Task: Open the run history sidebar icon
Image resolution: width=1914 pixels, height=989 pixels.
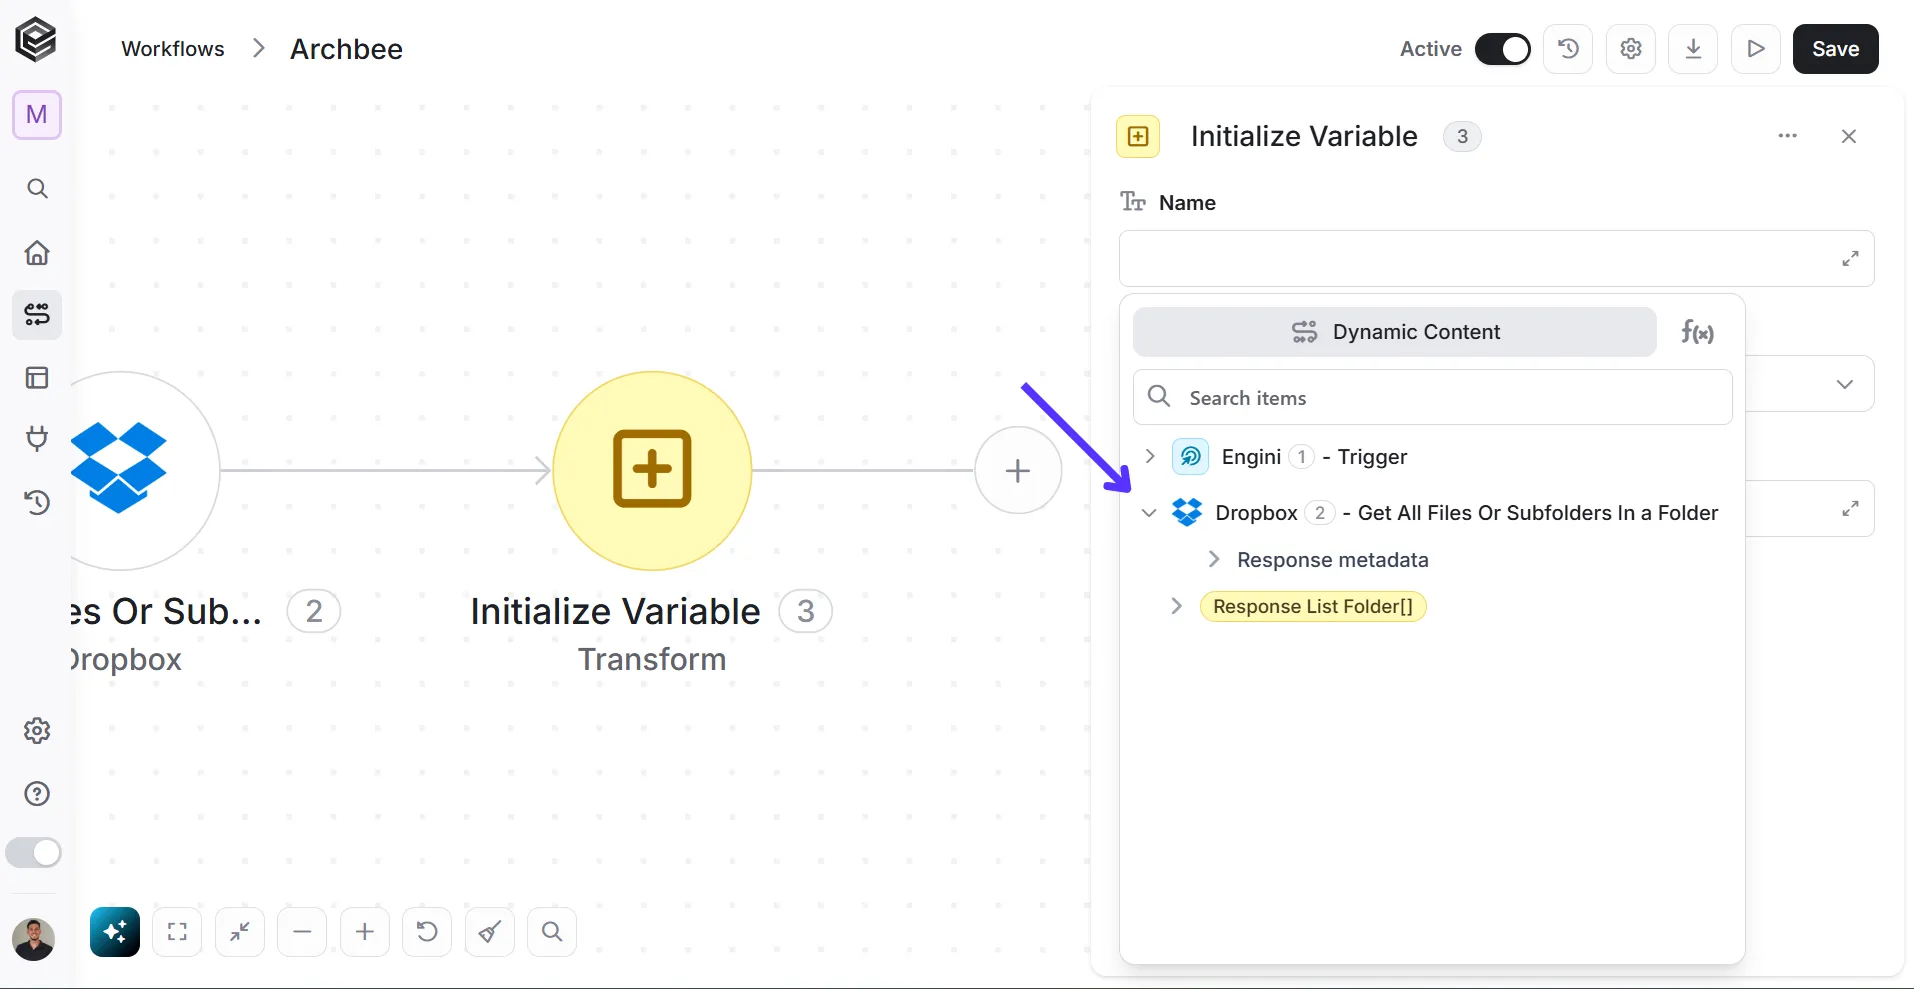Action: (x=37, y=502)
